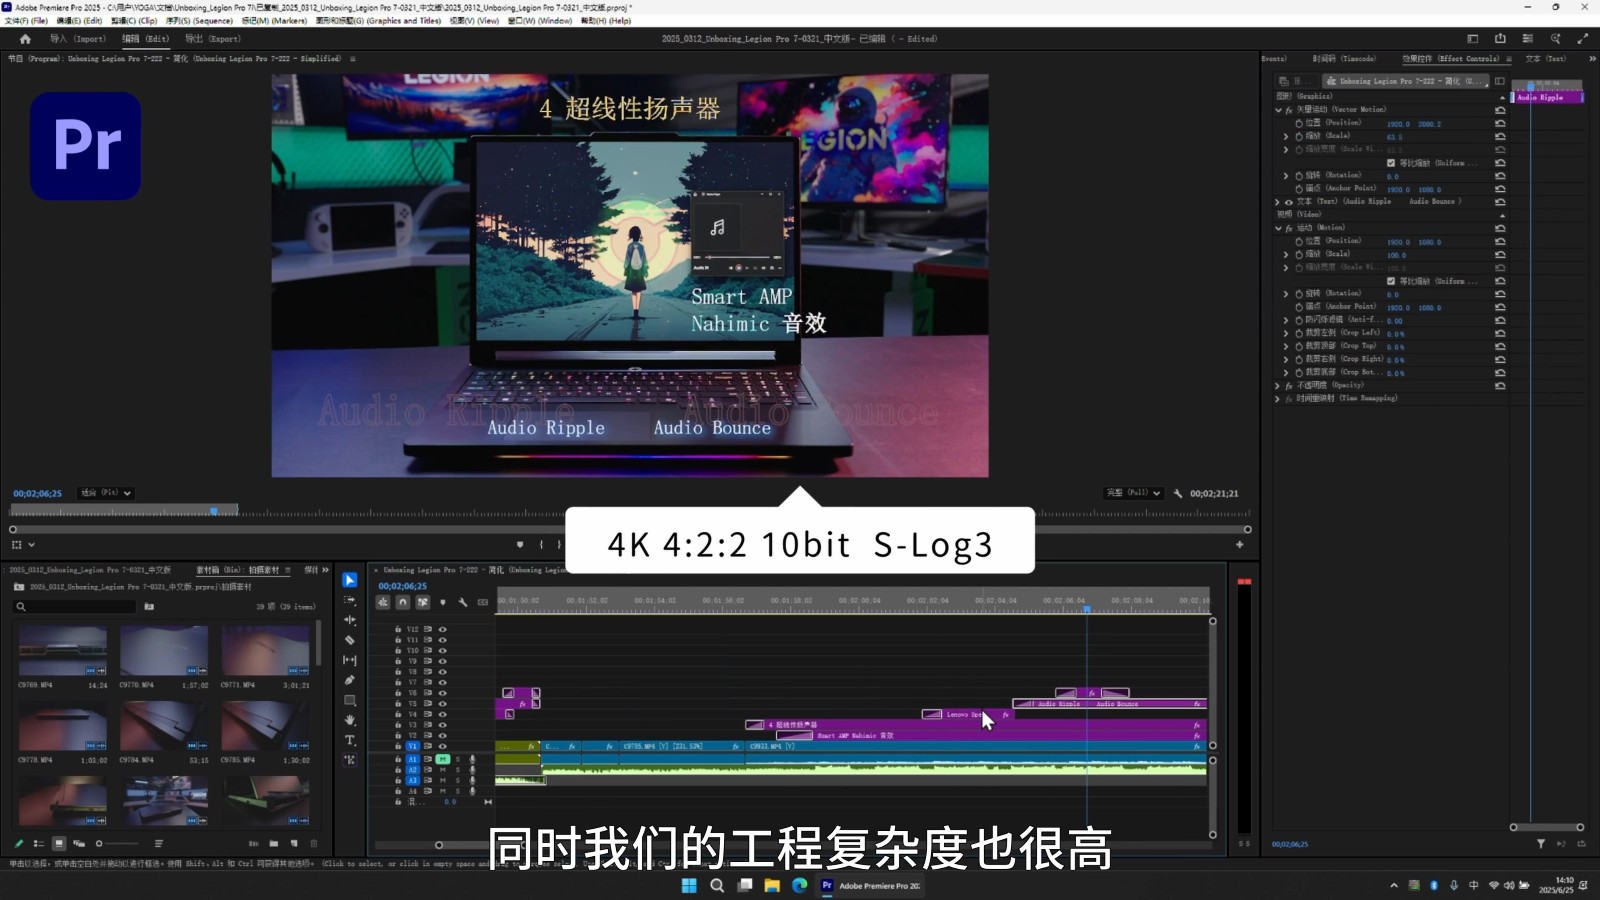Toggle fullscreen video output icon
This screenshot has height=900, width=1600.
click(x=1582, y=39)
